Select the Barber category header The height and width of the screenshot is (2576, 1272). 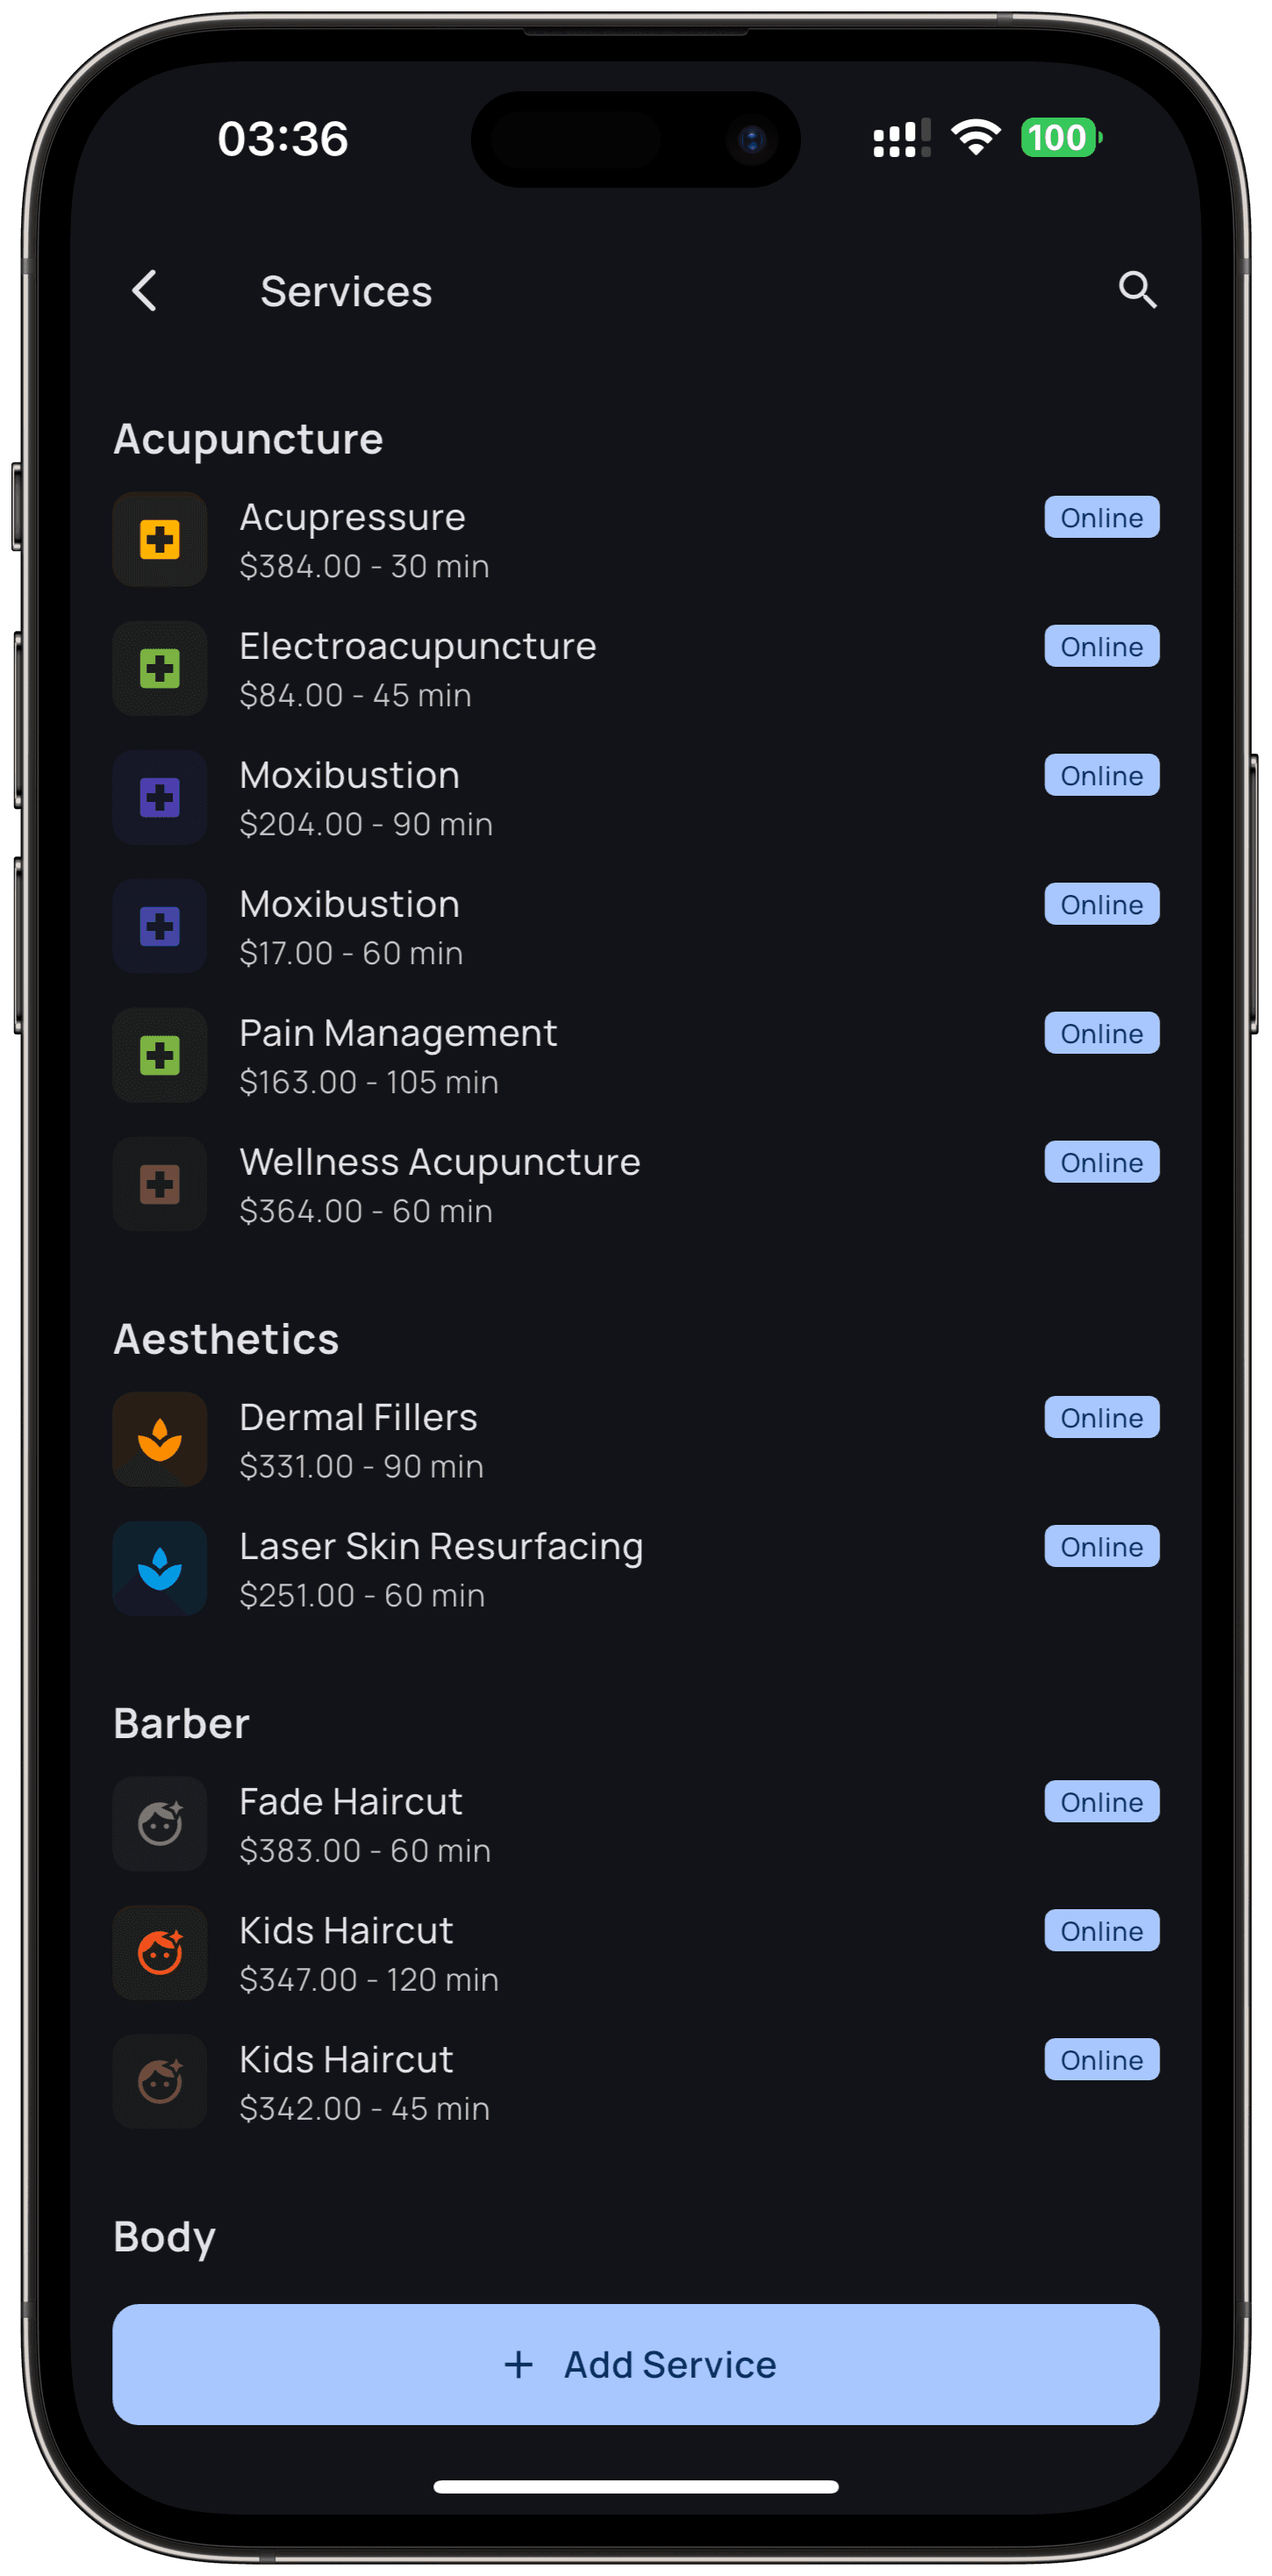tap(181, 1723)
